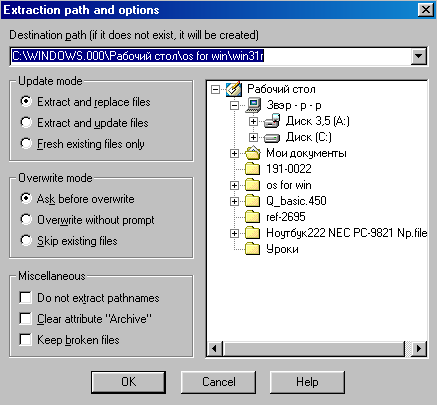Click the tree's right scroll arrow
Image resolution: width=437 pixels, height=405 pixels.
pyautogui.click(x=419, y=349)
